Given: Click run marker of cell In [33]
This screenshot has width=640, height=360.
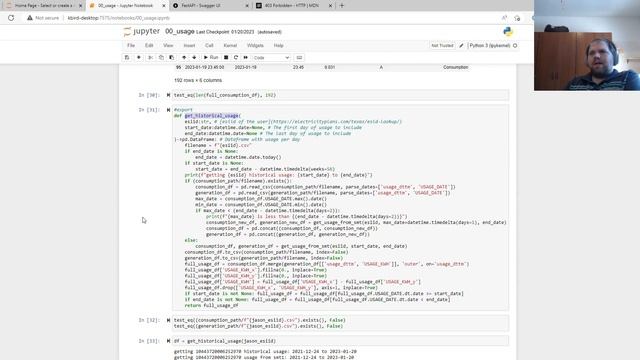Looking at the screenshot, I should (168, 341).
